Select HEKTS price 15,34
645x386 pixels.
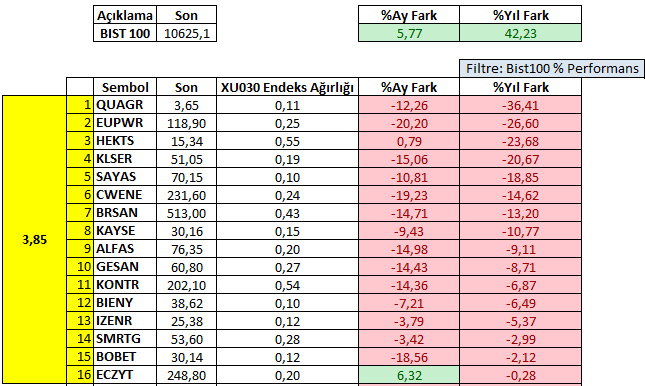click(x=186, y=141)
